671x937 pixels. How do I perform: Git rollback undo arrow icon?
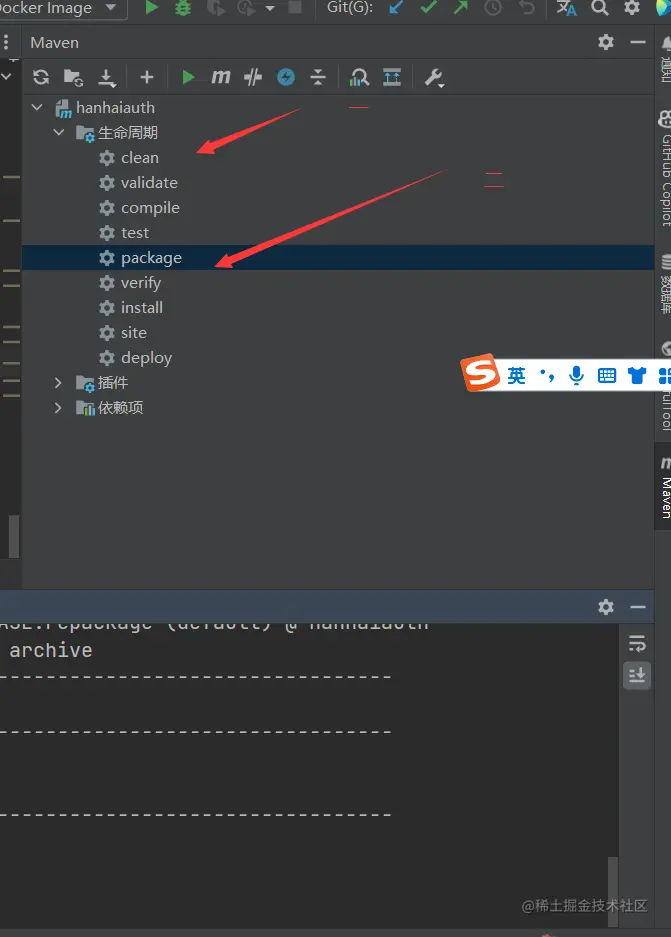click(x=526, y=8)
